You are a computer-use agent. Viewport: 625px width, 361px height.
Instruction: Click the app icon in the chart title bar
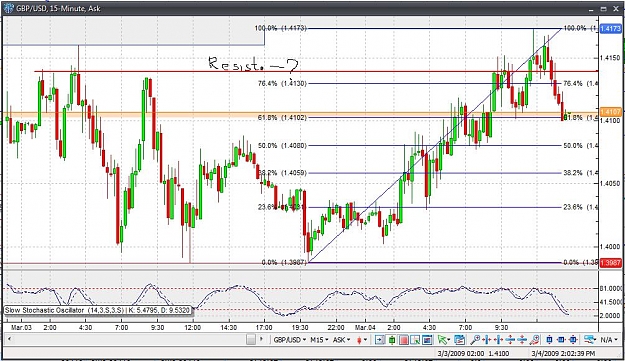8,8
